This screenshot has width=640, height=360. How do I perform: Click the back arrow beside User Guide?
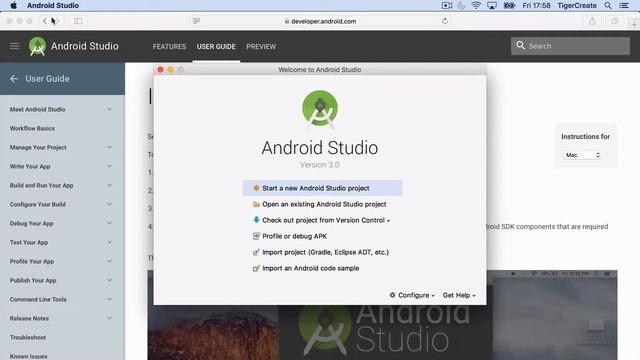click(x=14, y=79)
